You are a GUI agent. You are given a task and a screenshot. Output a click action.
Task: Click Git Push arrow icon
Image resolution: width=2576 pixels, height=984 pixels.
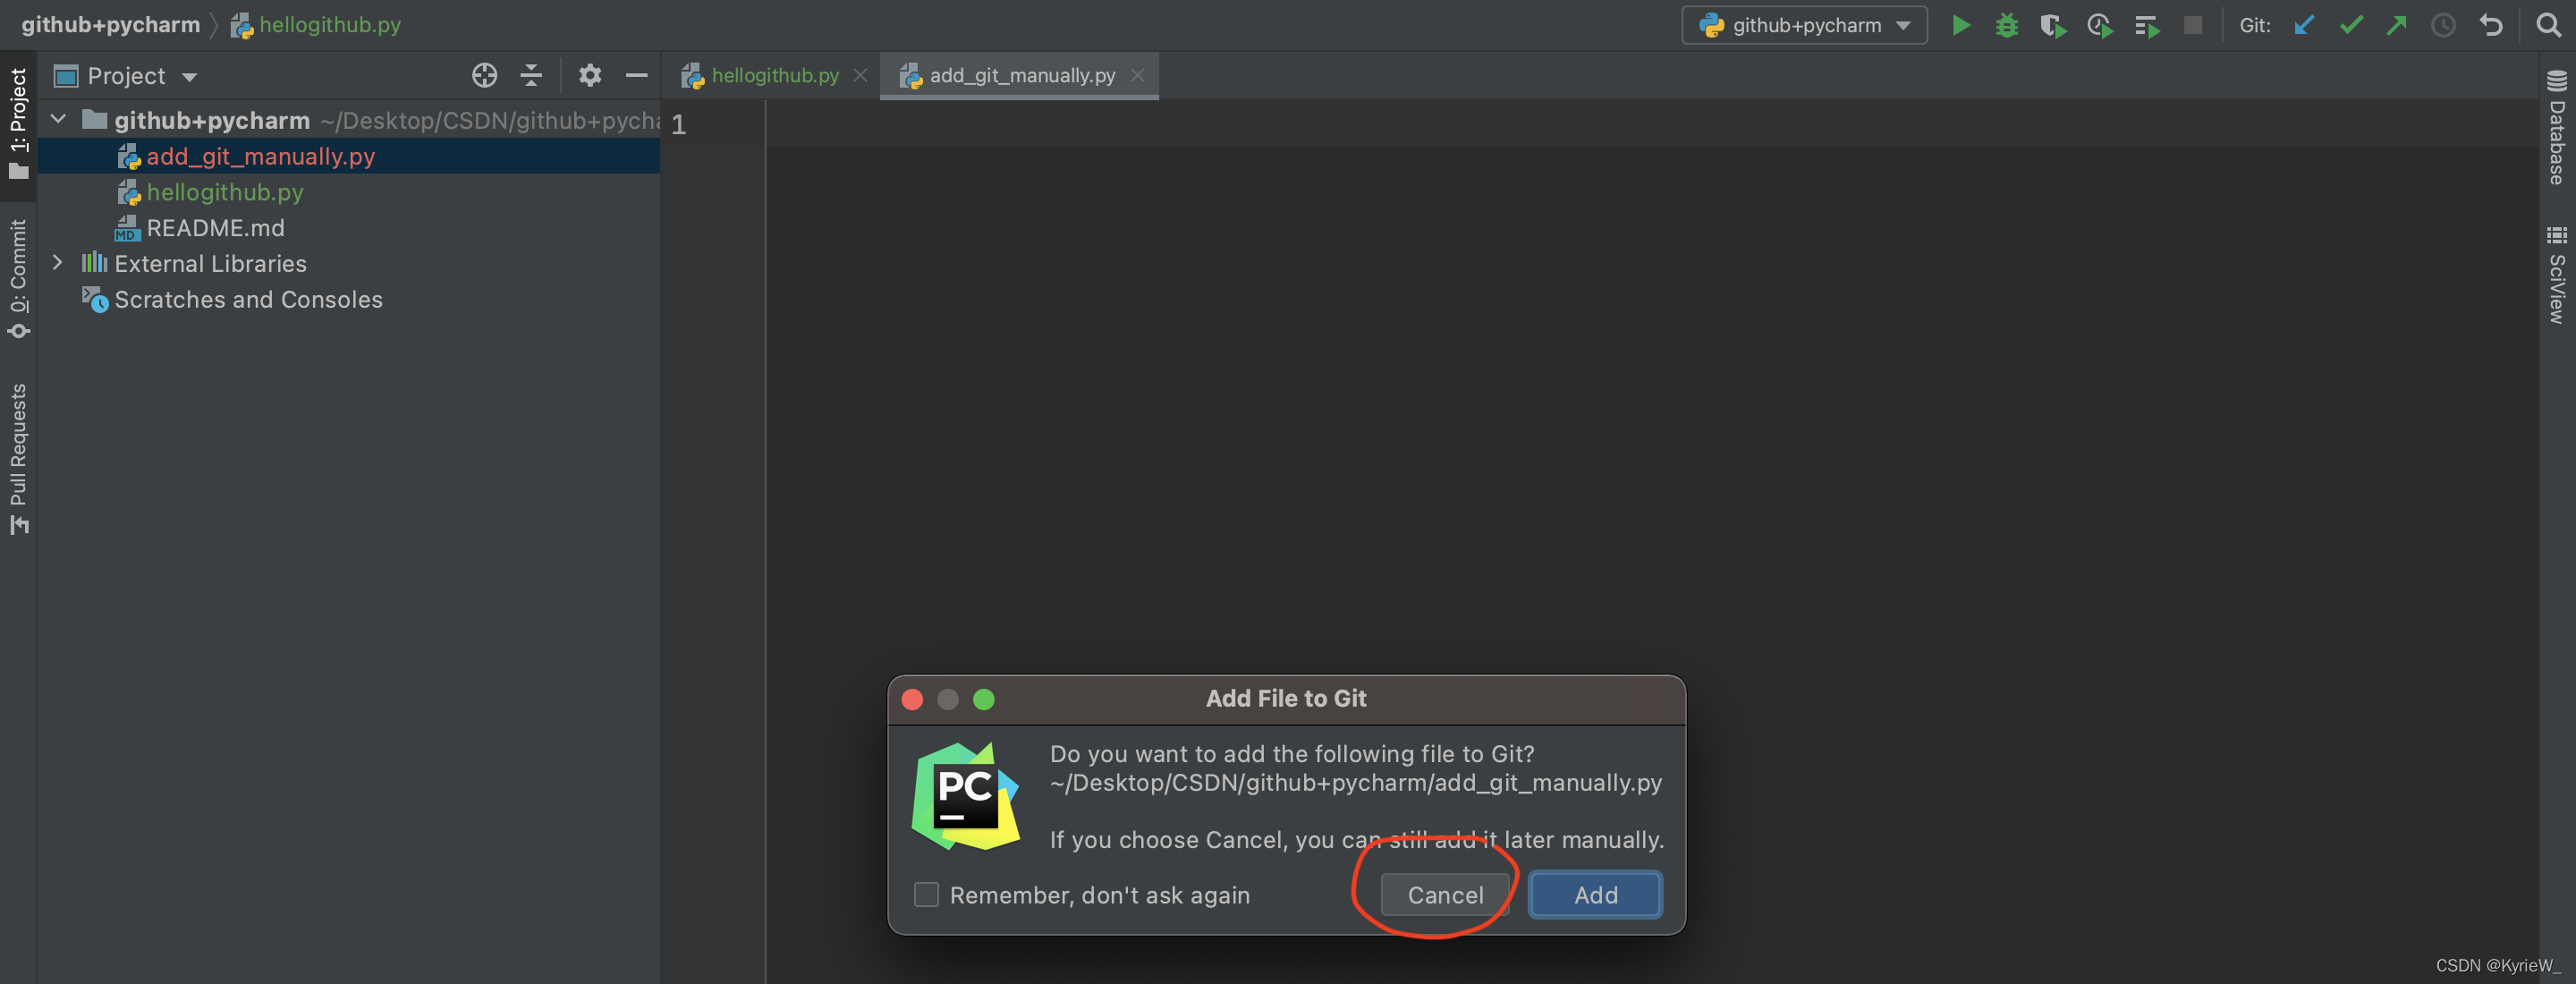tap(2397, 26)
